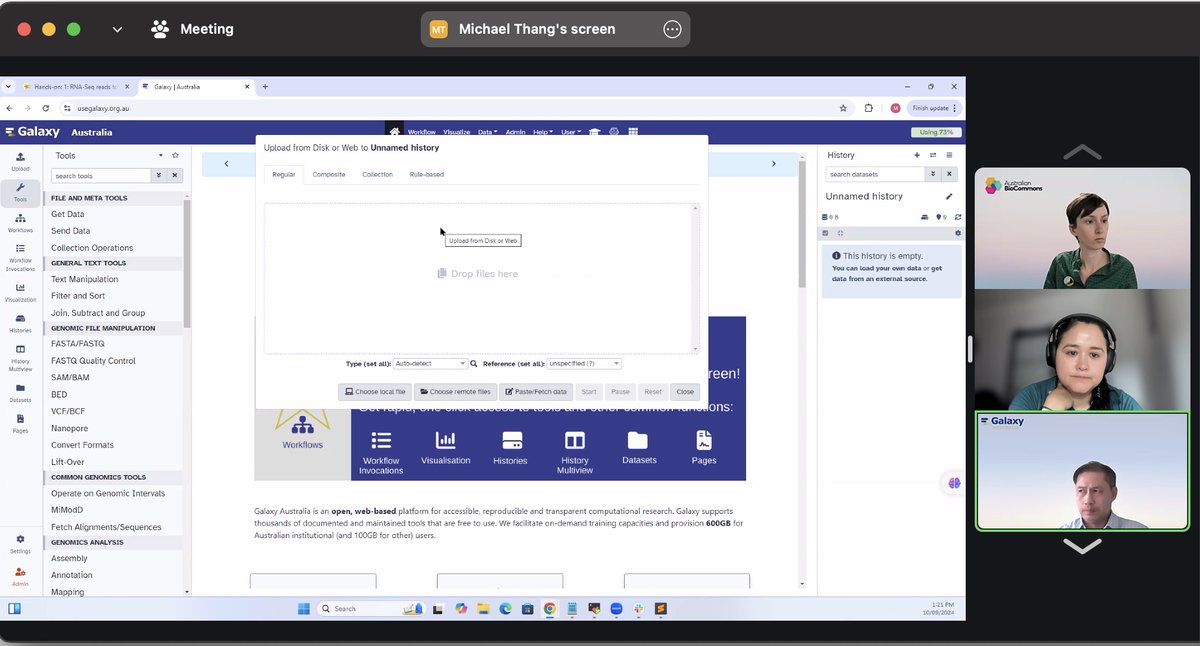This screenshot has height=646, width=1200.
Task: Switch to the Collection upload tab
Action: click(x=377, y=174)
